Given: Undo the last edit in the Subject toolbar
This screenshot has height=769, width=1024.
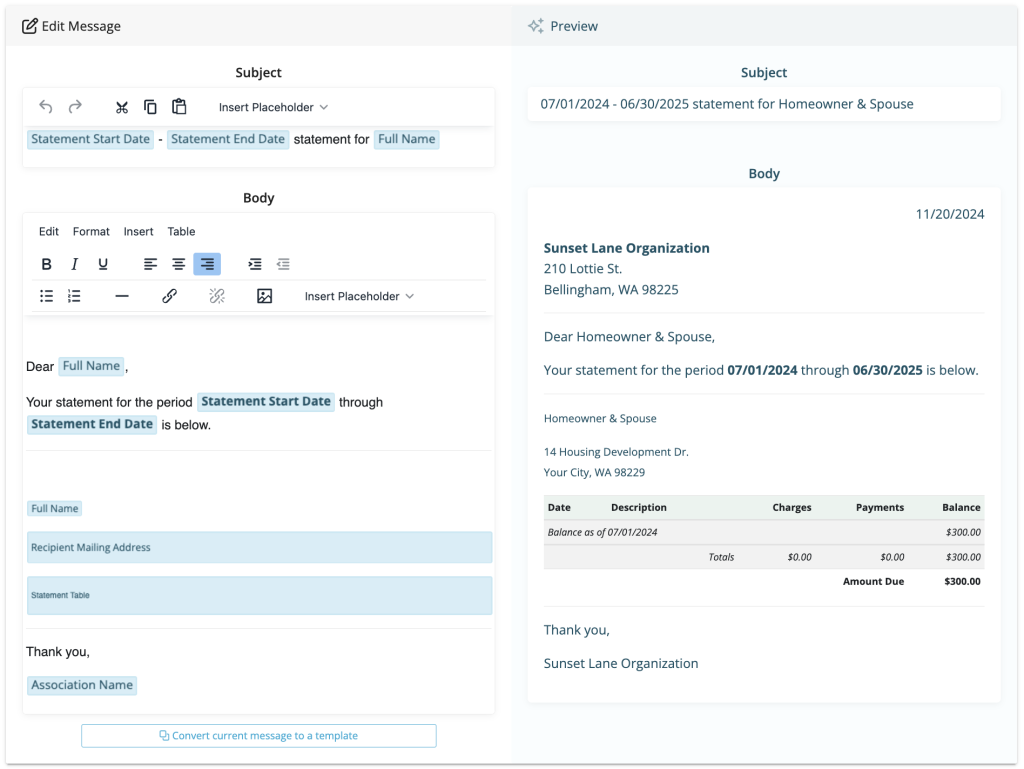Looking at the screenshot, I should [x=45, y=106].
